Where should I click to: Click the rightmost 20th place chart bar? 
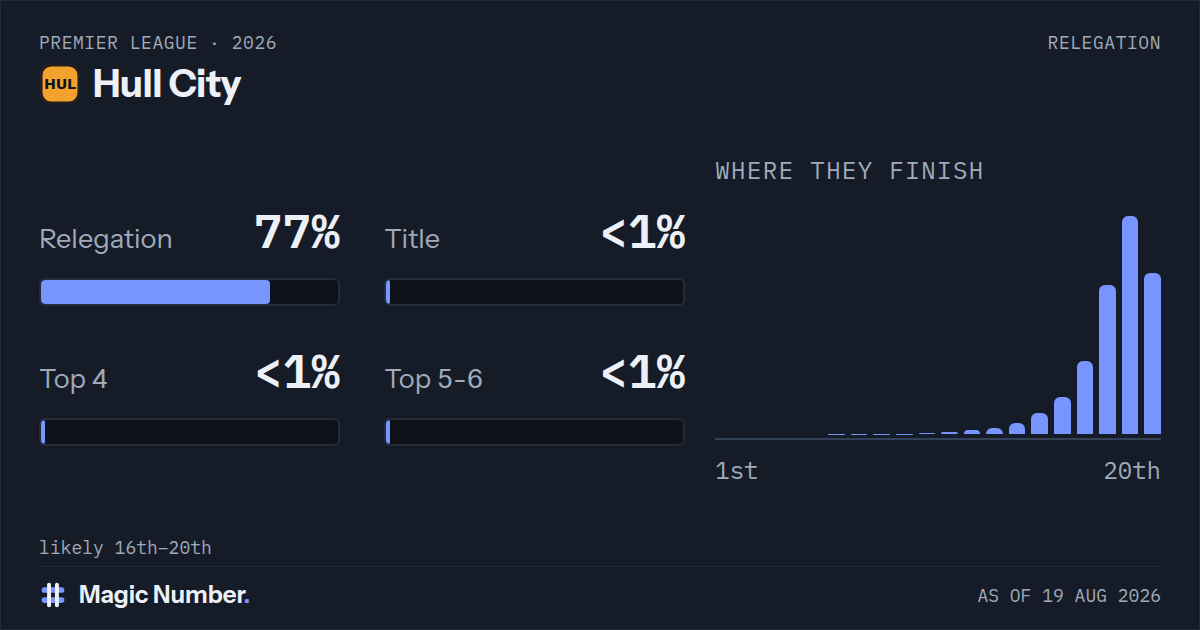point(1152,354)
